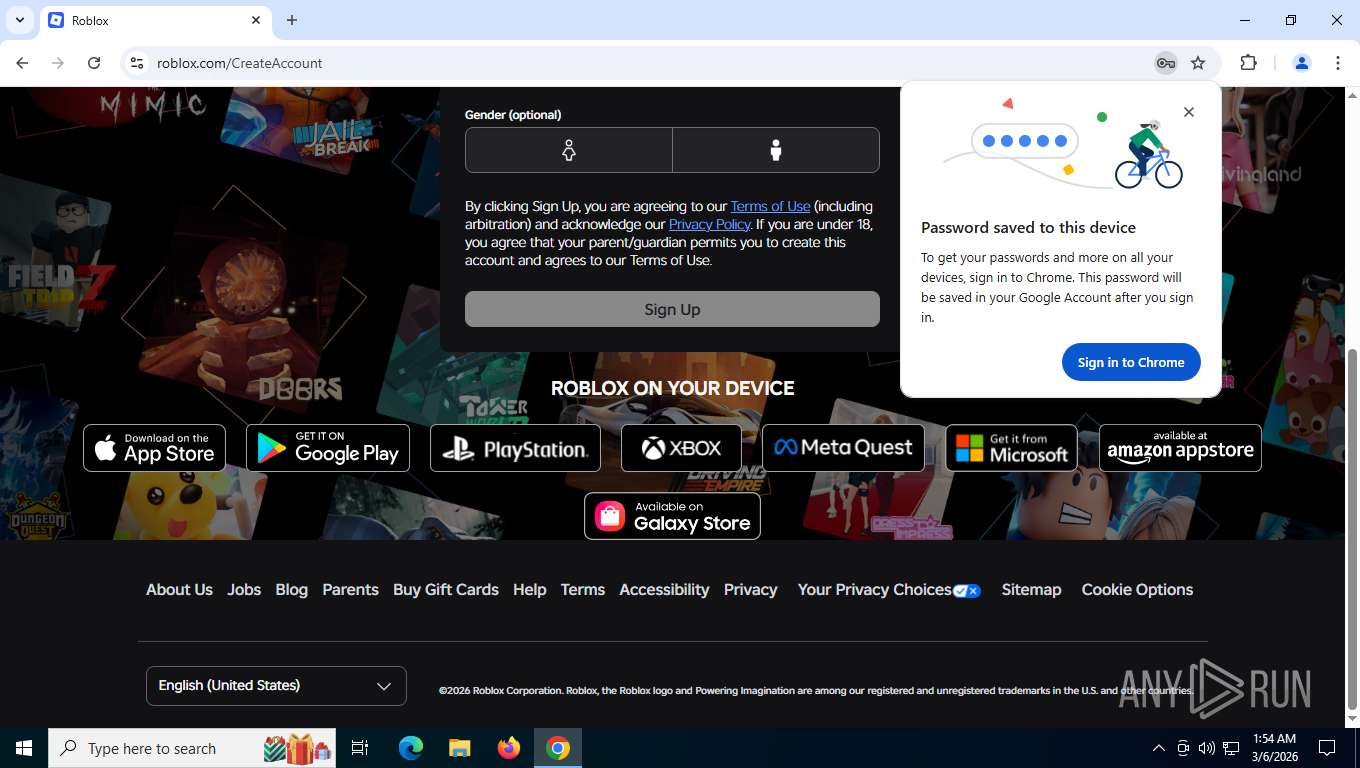This screenshot has height=768, width=1360.
Task: Open the Privacy footer link
Action: click(750, 589)
